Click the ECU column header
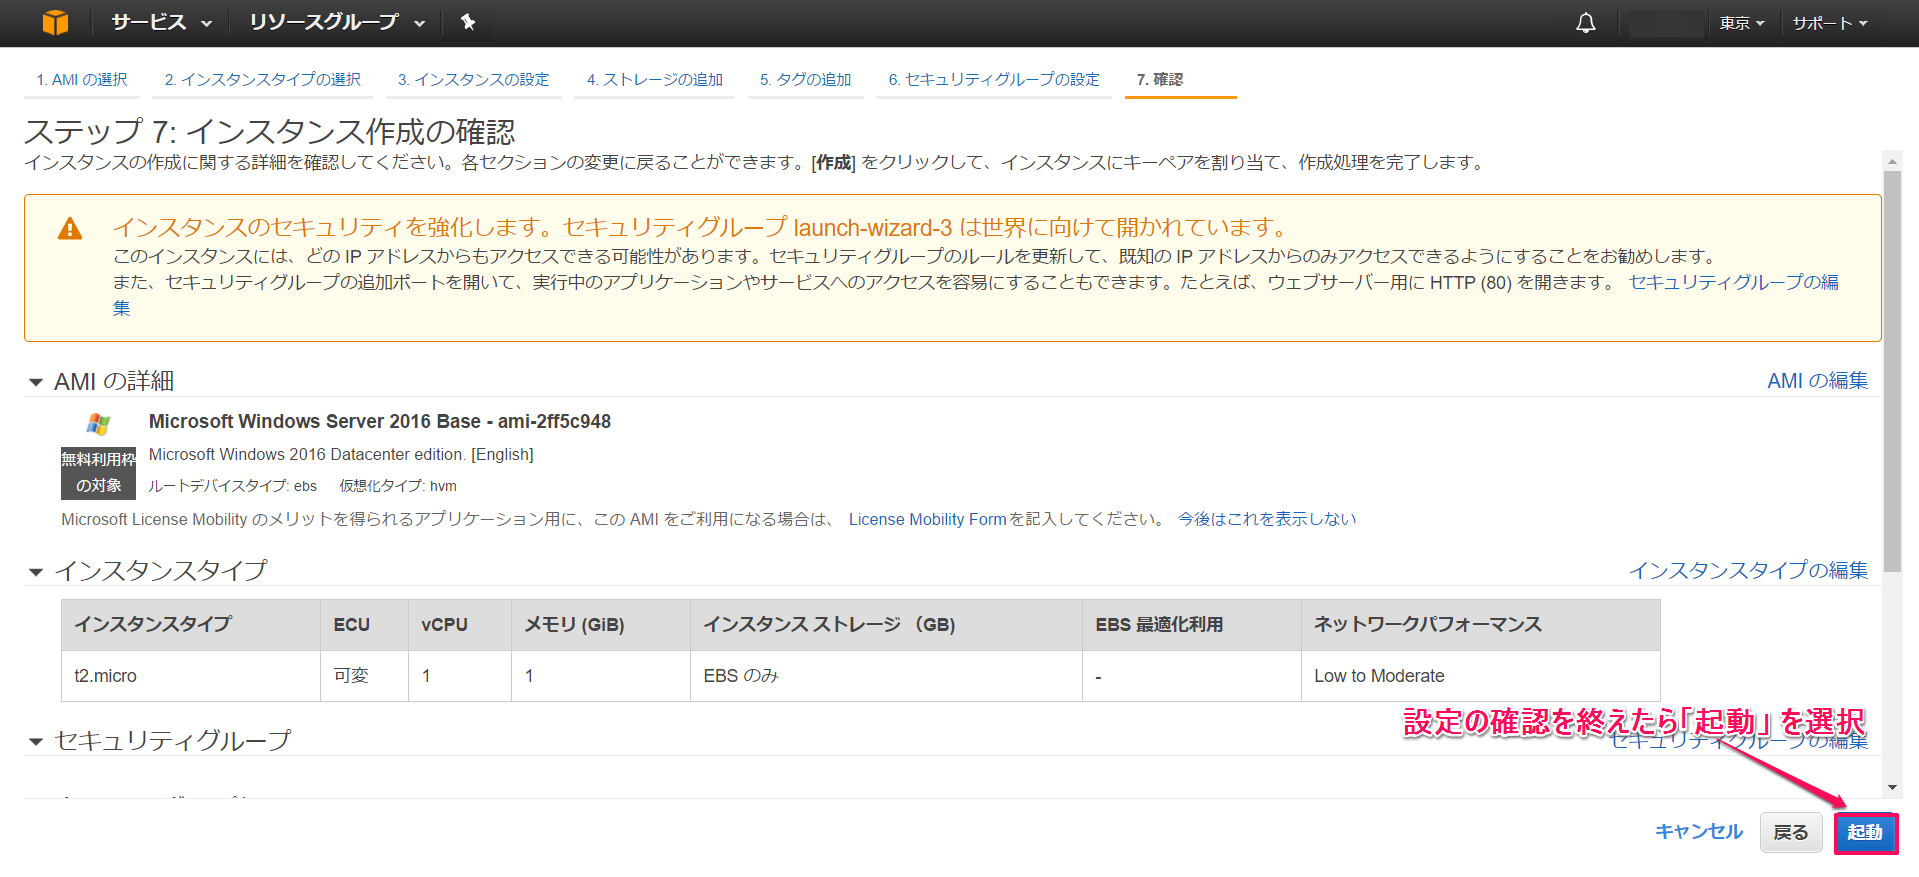1919x877 pixels. pos(364,625)
